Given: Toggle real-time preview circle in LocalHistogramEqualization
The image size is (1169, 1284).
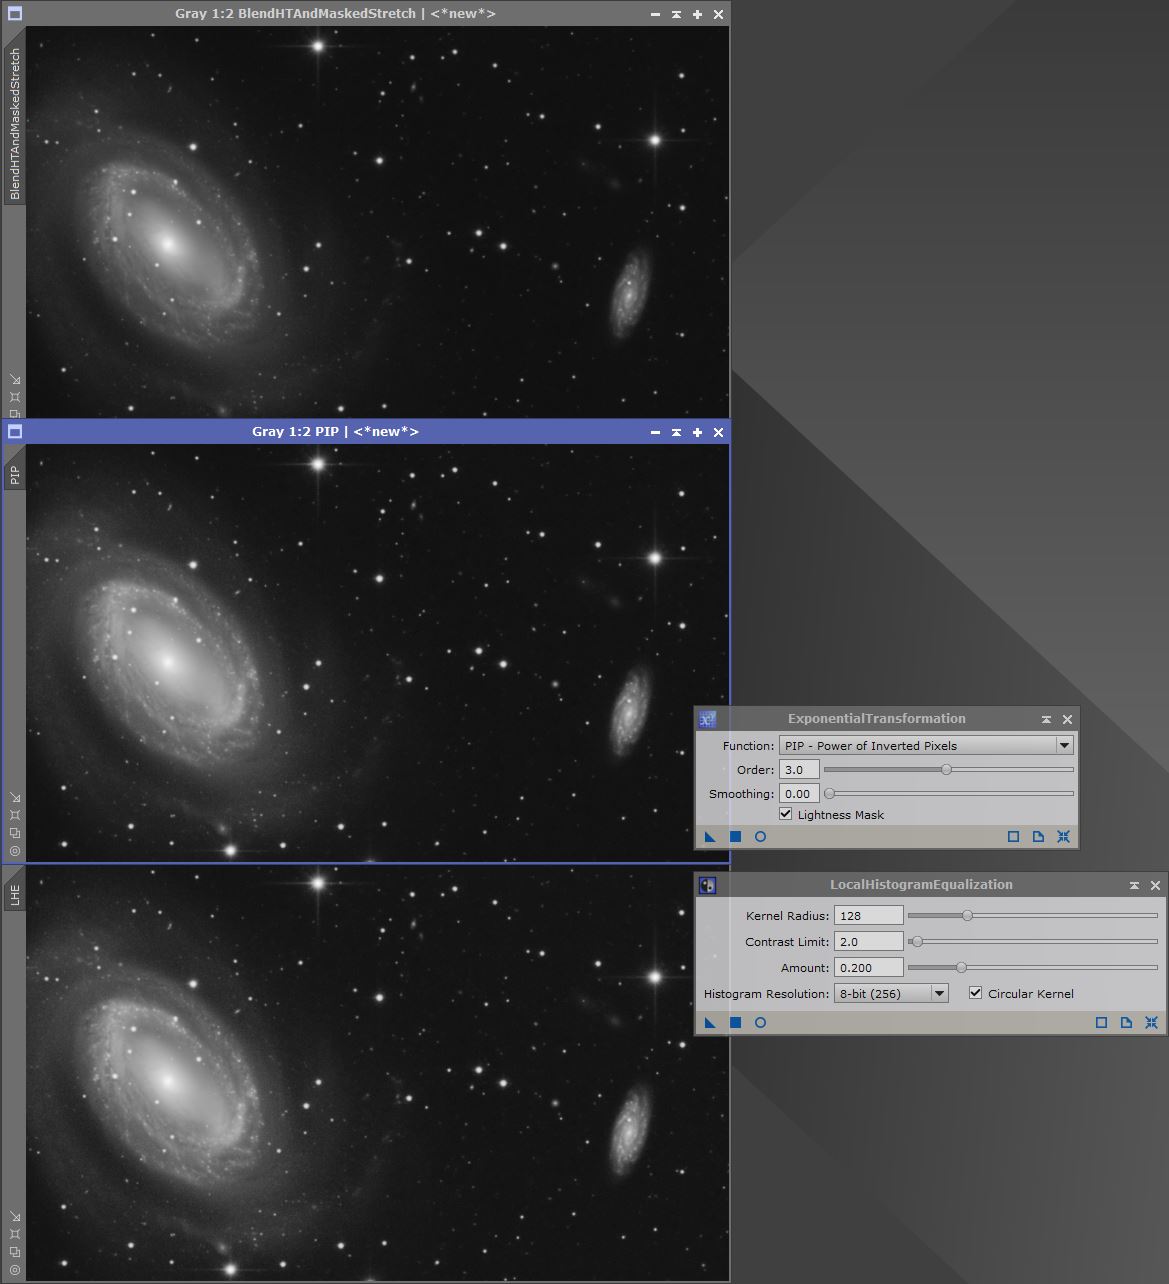Looking at the screenshot, I should click(760, 1023).
